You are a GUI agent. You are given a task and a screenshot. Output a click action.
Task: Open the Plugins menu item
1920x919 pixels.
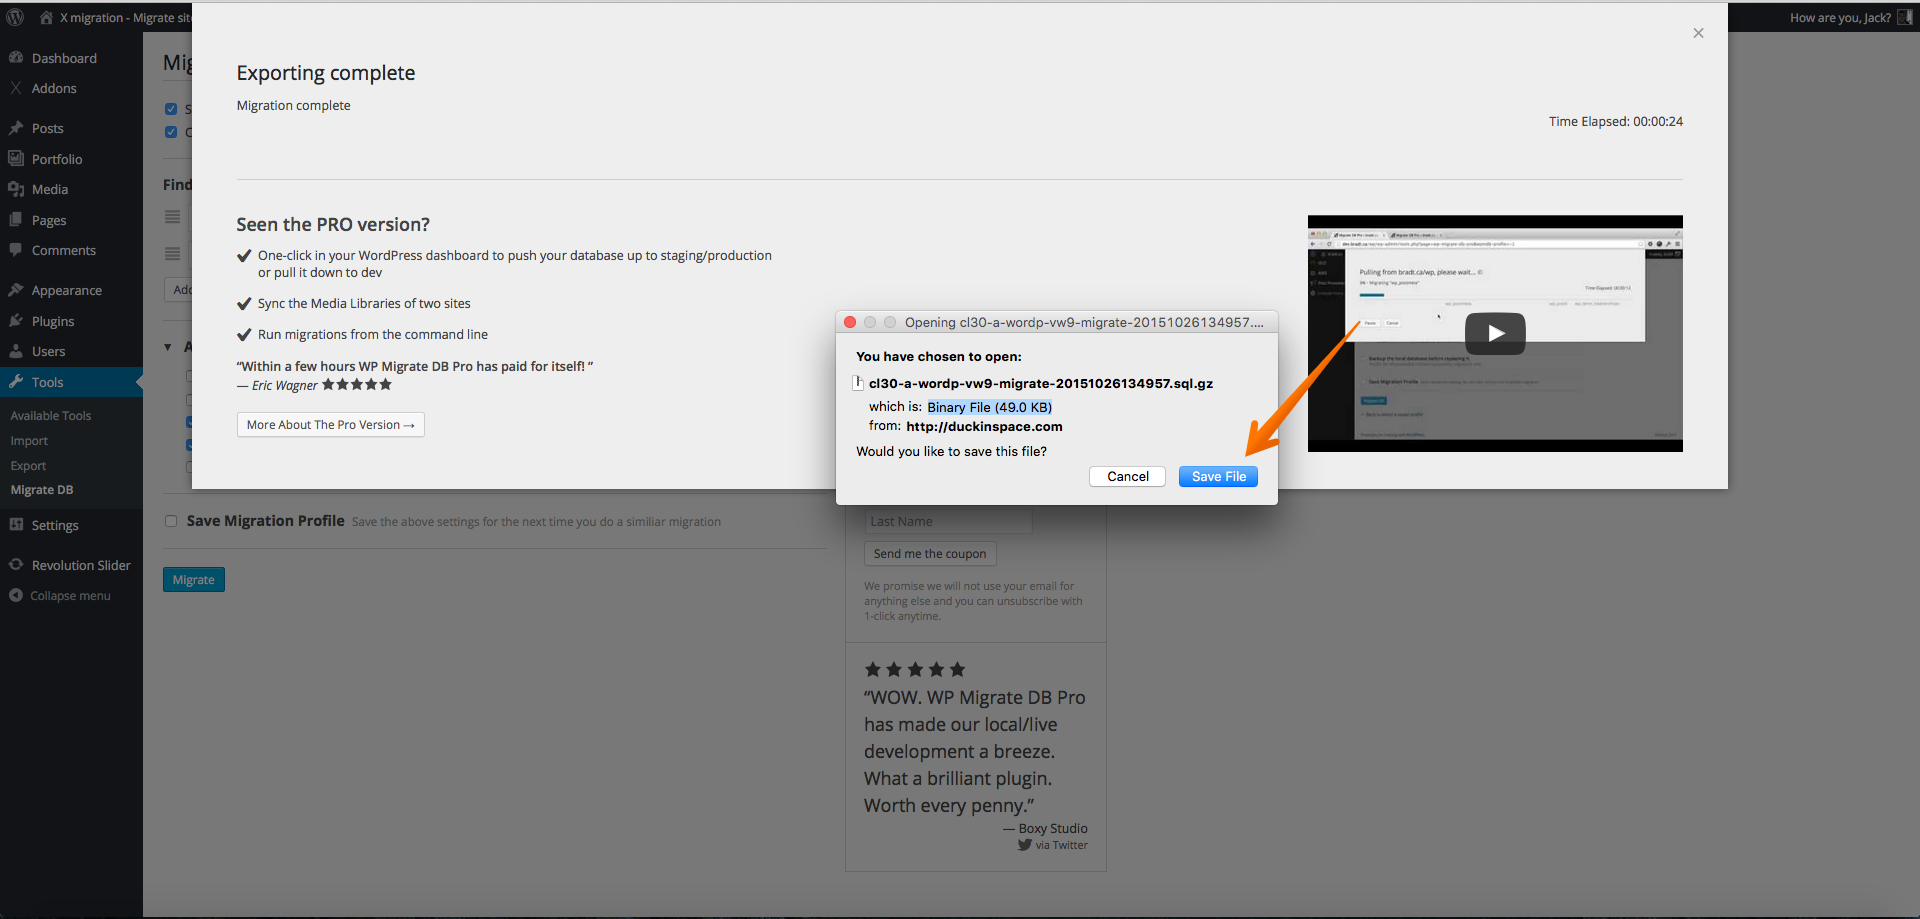click(x=53, y=321)
